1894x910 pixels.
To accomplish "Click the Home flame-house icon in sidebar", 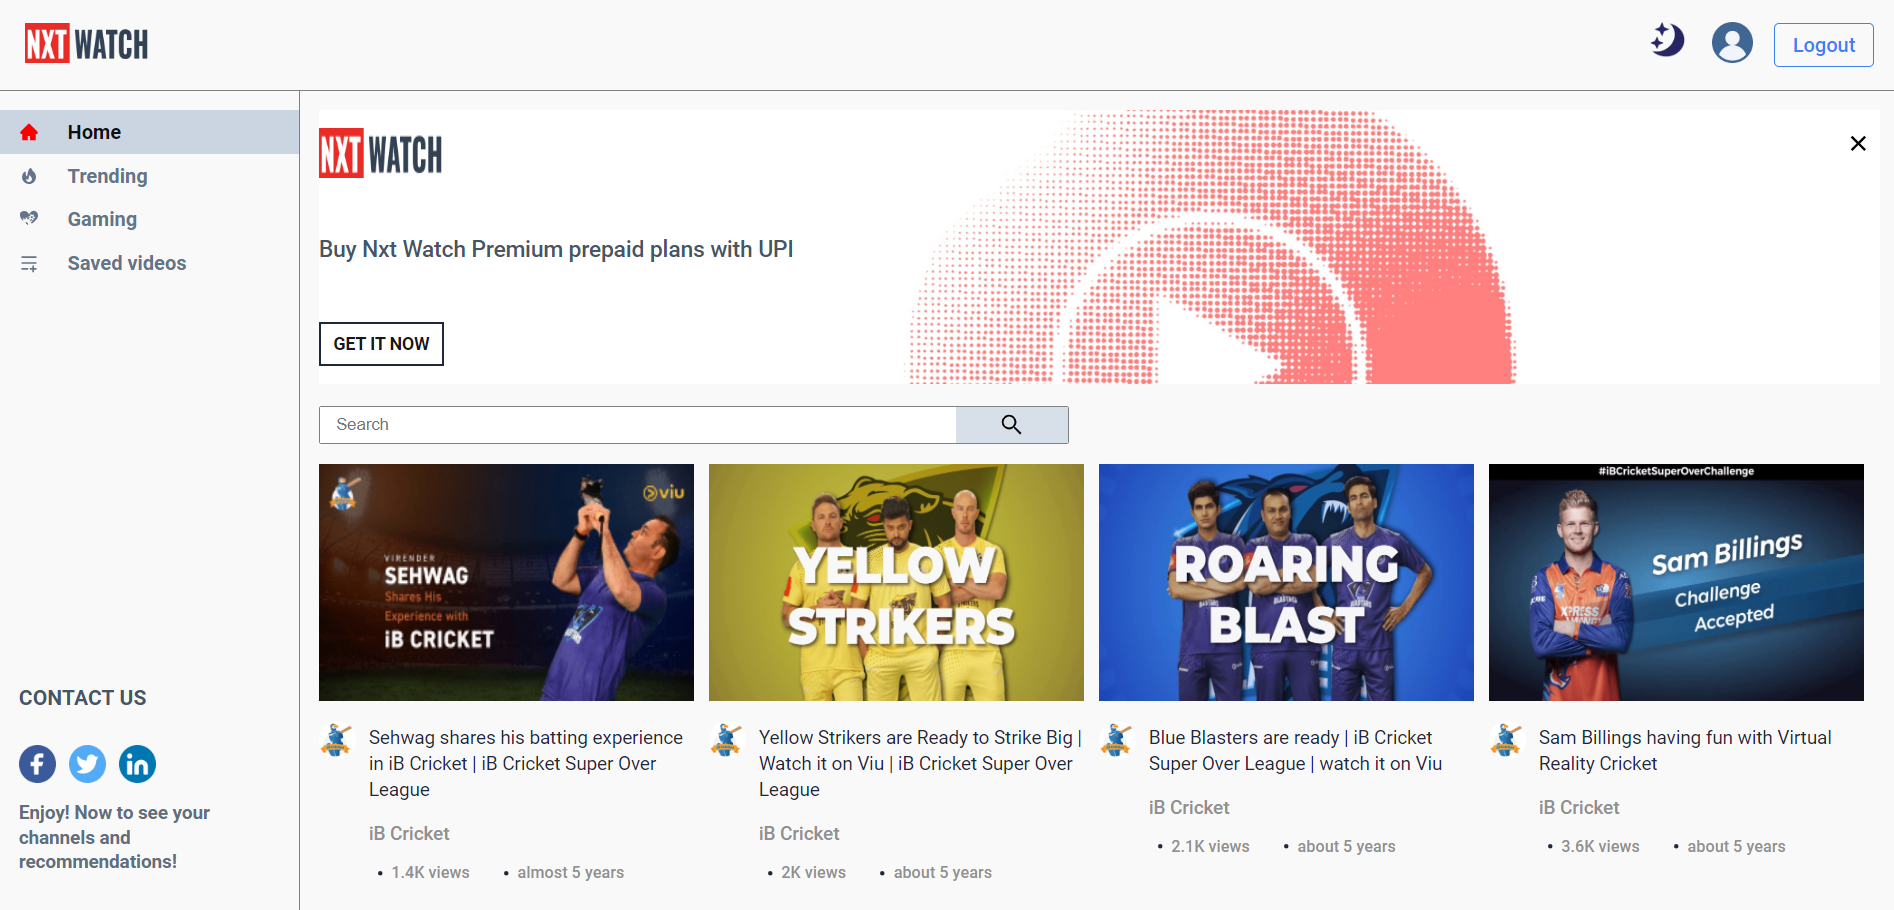I will [x=29, y=132].
